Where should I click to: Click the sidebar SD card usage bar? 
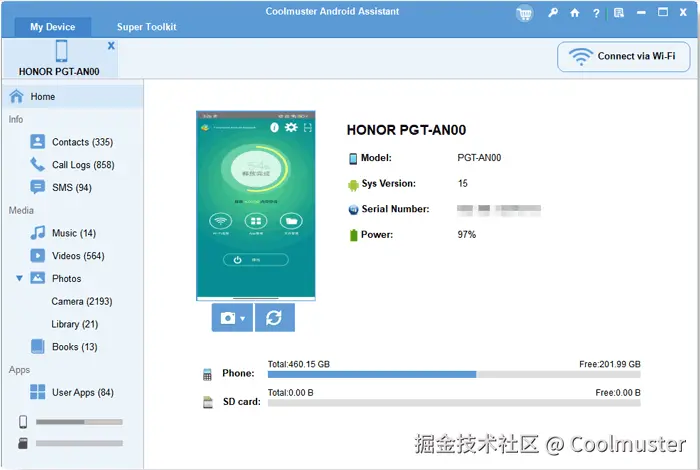[79, 443]
